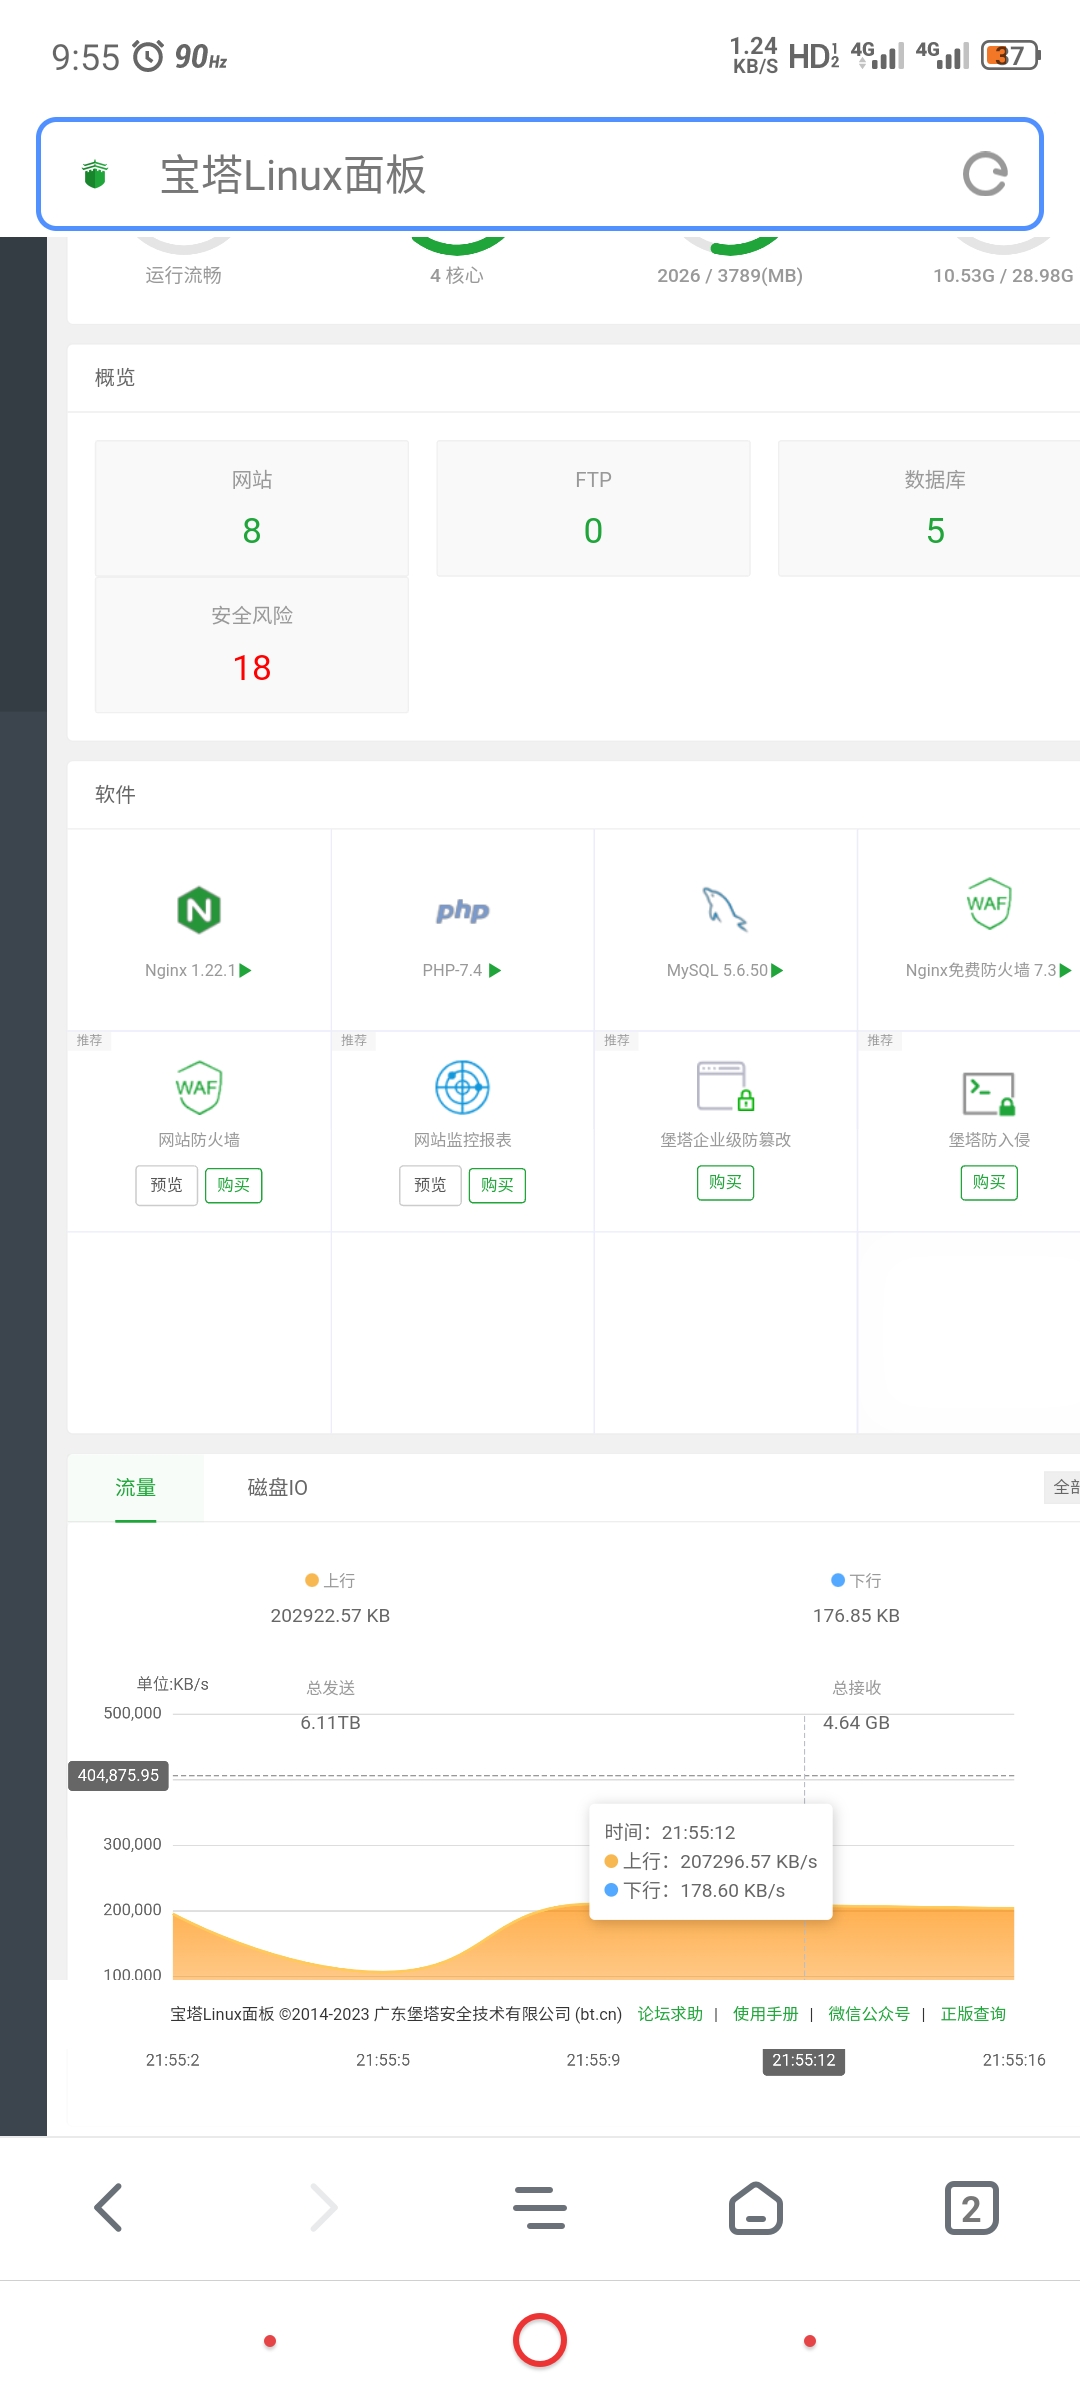Click the memory usage "2026 / 3789(MB)" text
The height and width of the screenshot is (2400, 1080).
730,276
